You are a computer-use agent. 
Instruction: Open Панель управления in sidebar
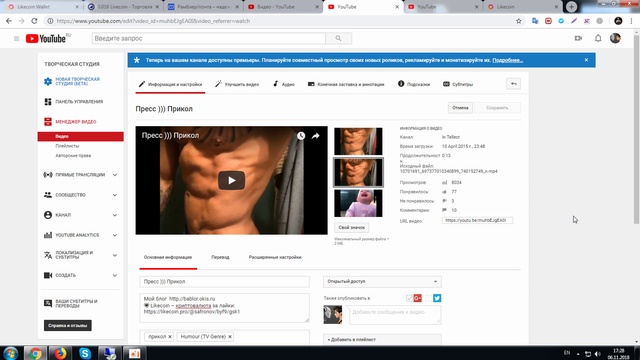coord(80,102)
